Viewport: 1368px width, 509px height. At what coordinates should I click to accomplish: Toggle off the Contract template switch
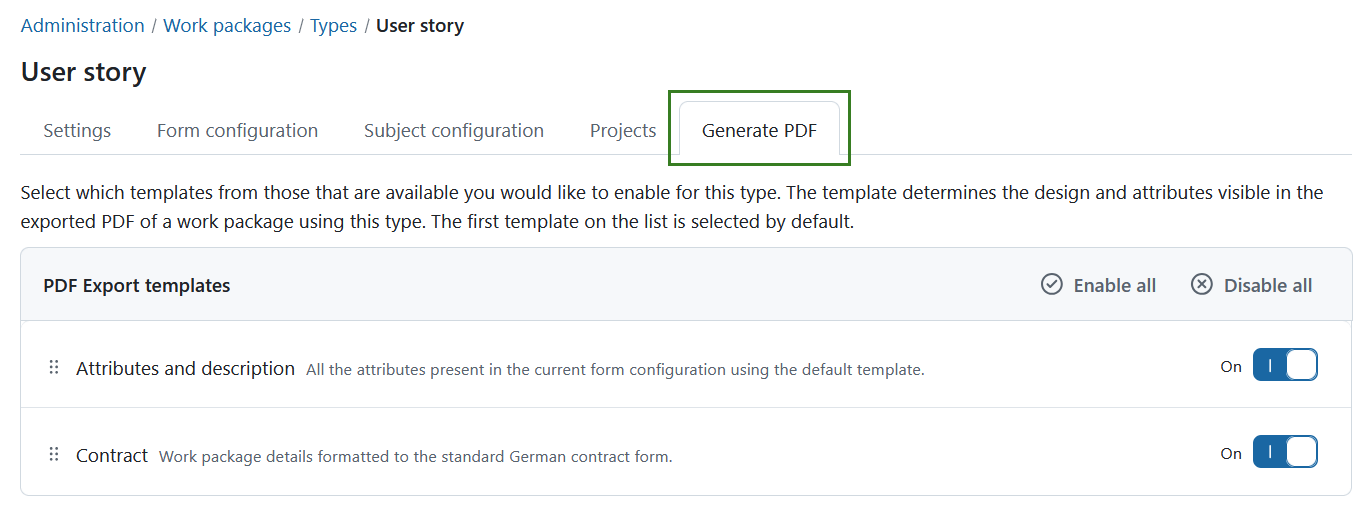(1284, 453)
